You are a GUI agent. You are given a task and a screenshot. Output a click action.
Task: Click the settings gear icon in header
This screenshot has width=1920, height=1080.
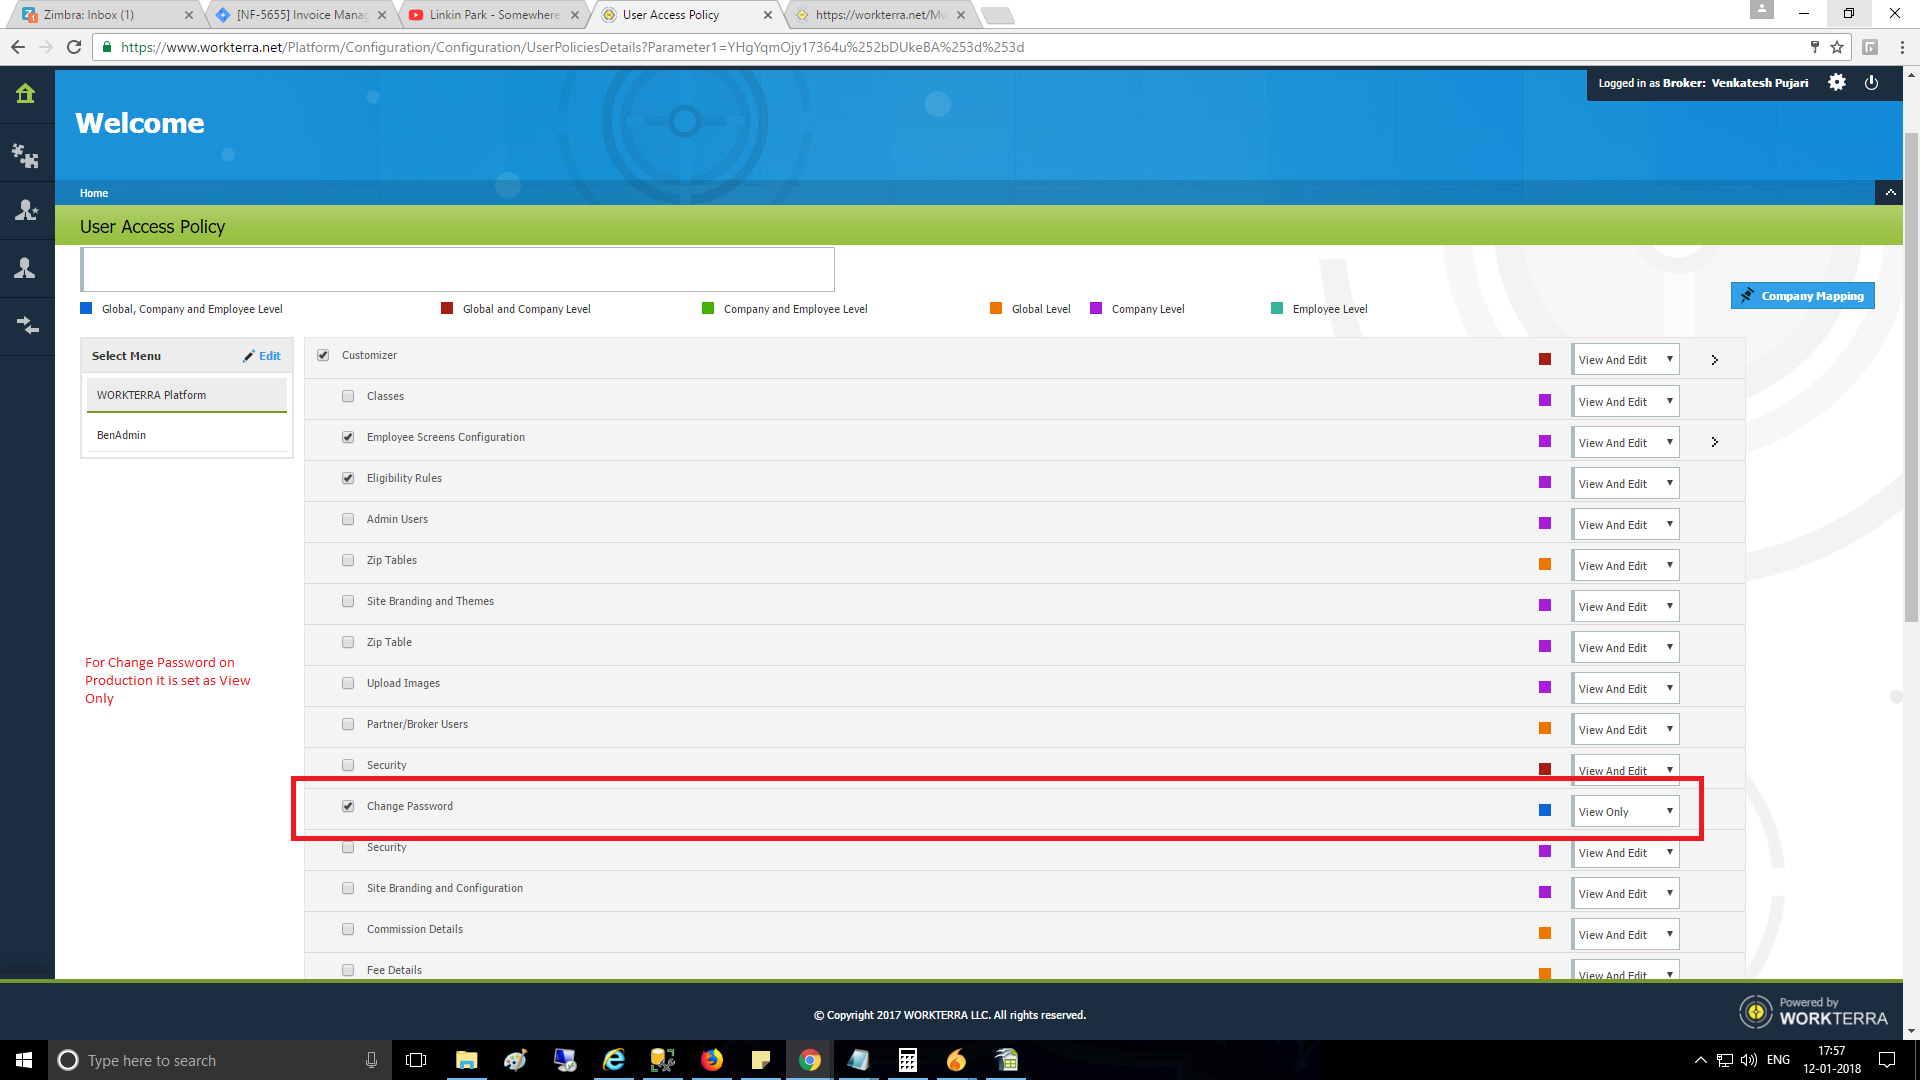coord(1837,83)
